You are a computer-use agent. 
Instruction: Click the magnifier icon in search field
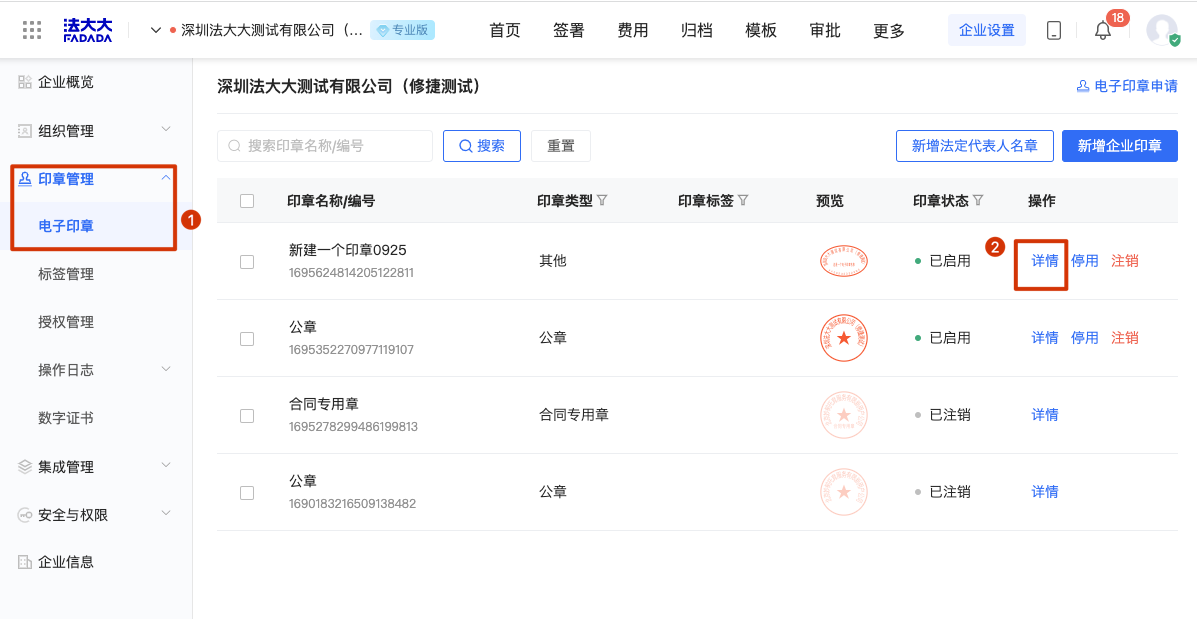tap(235, 146)
